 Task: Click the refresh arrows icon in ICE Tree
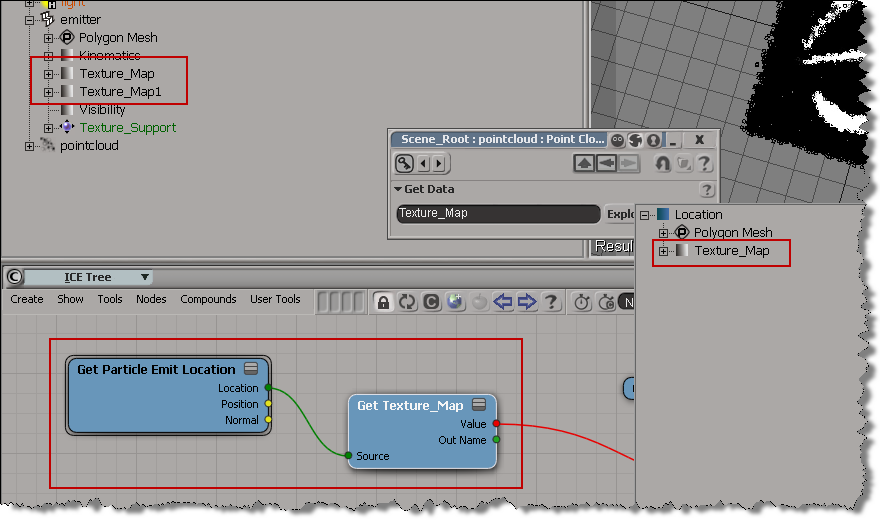[x=407, y=301]
